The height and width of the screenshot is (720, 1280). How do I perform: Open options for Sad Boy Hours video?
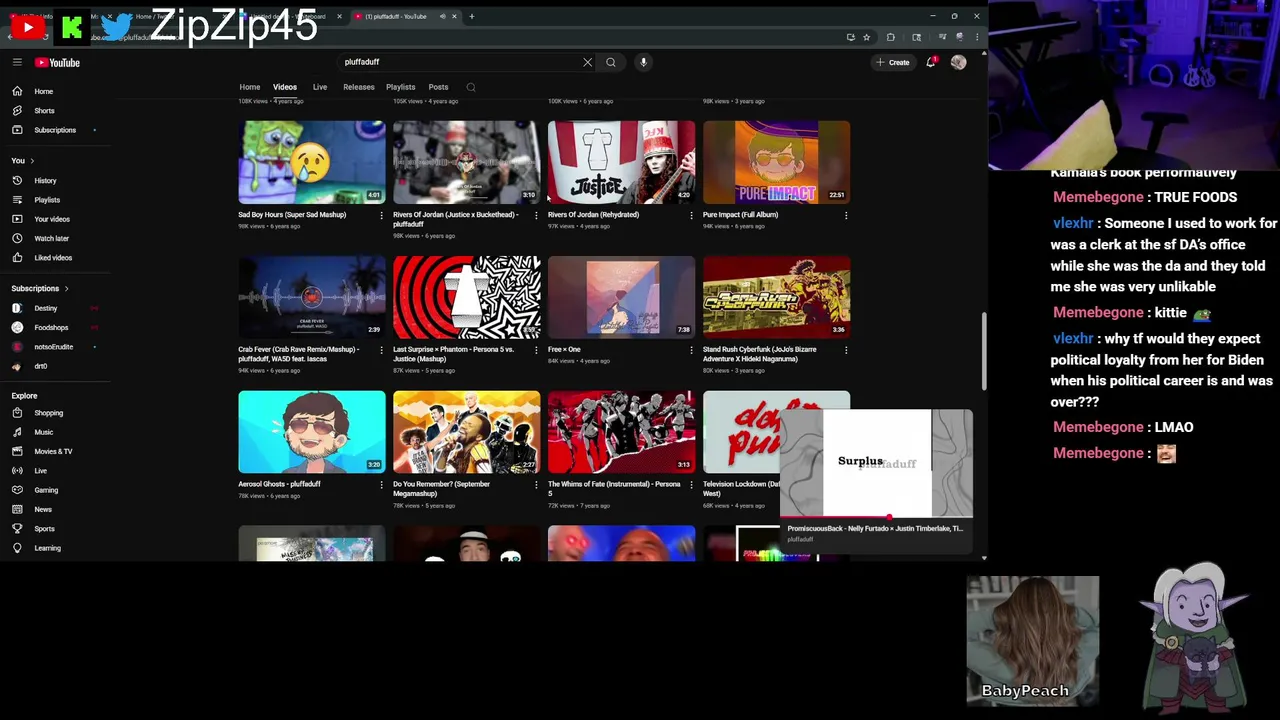(381, 215)
